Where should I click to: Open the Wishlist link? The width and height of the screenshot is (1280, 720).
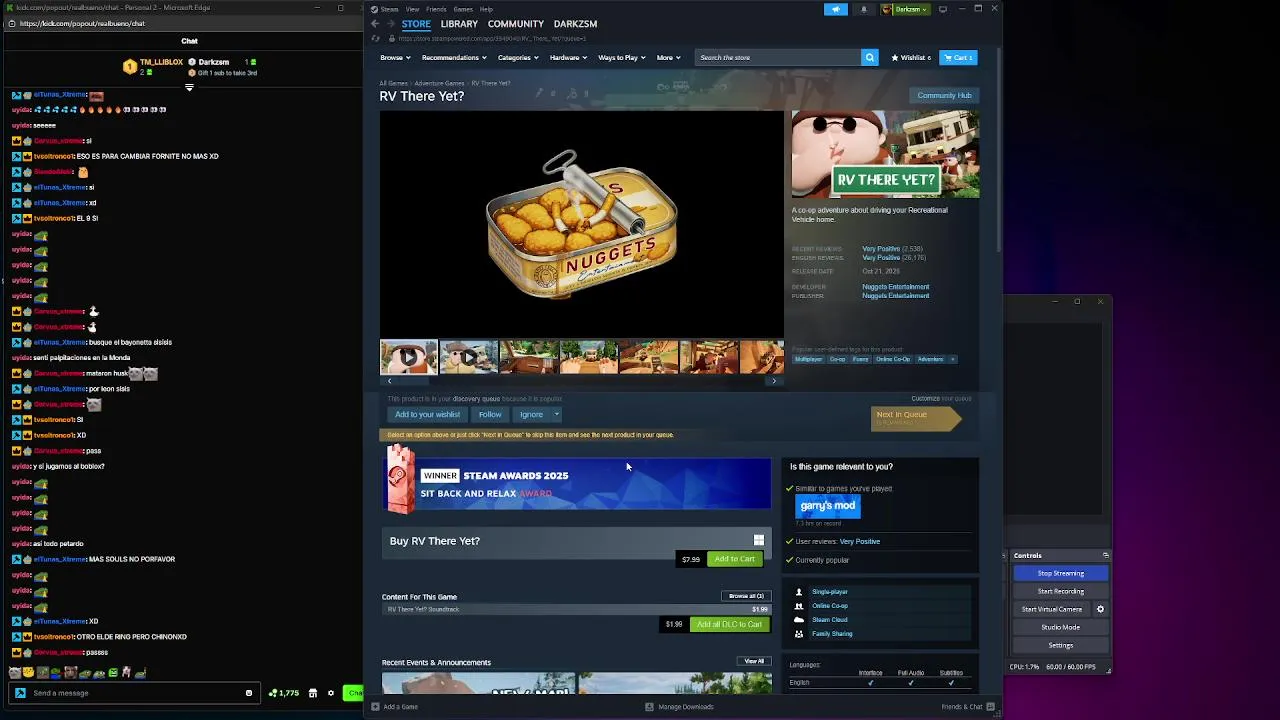(x=911, y=57)
